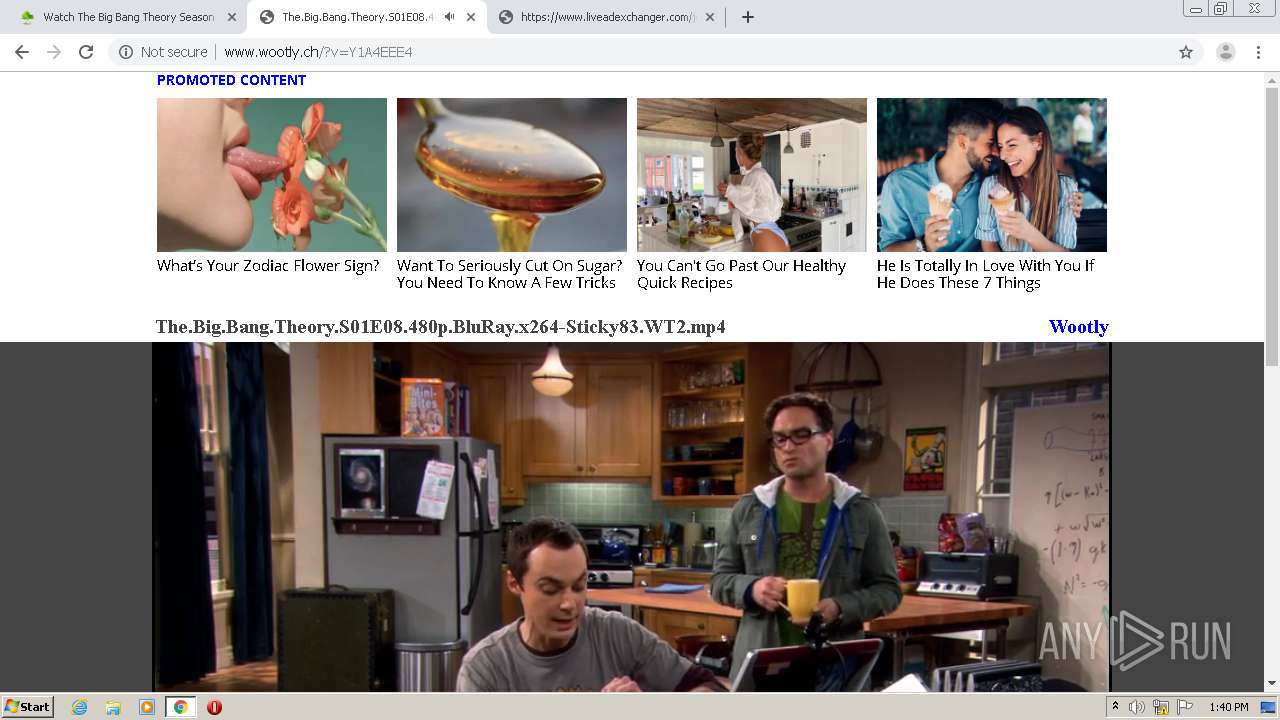The width and height of the screenshot is (1280, 720).
Task: Reload the wootly page
Action: click(x=86, y=52)
